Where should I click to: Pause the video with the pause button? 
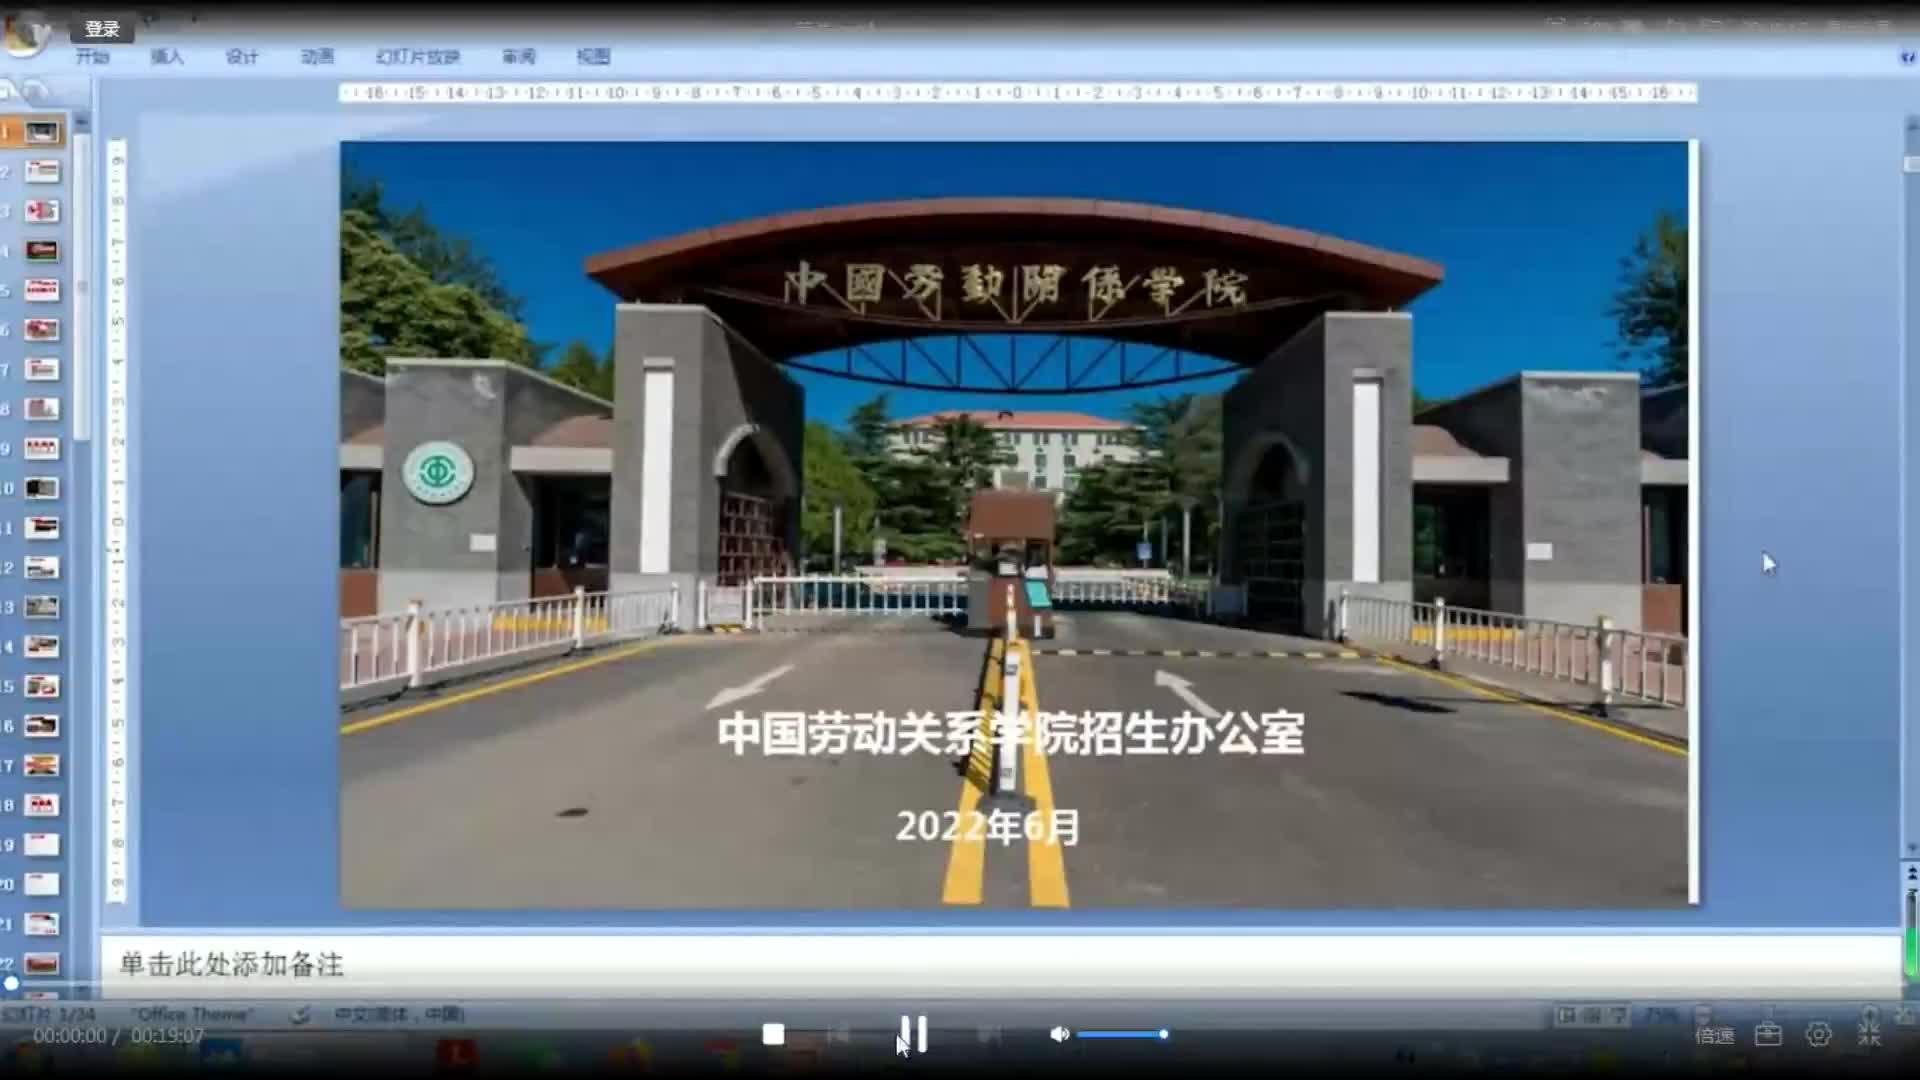[x=913, y=1034]
